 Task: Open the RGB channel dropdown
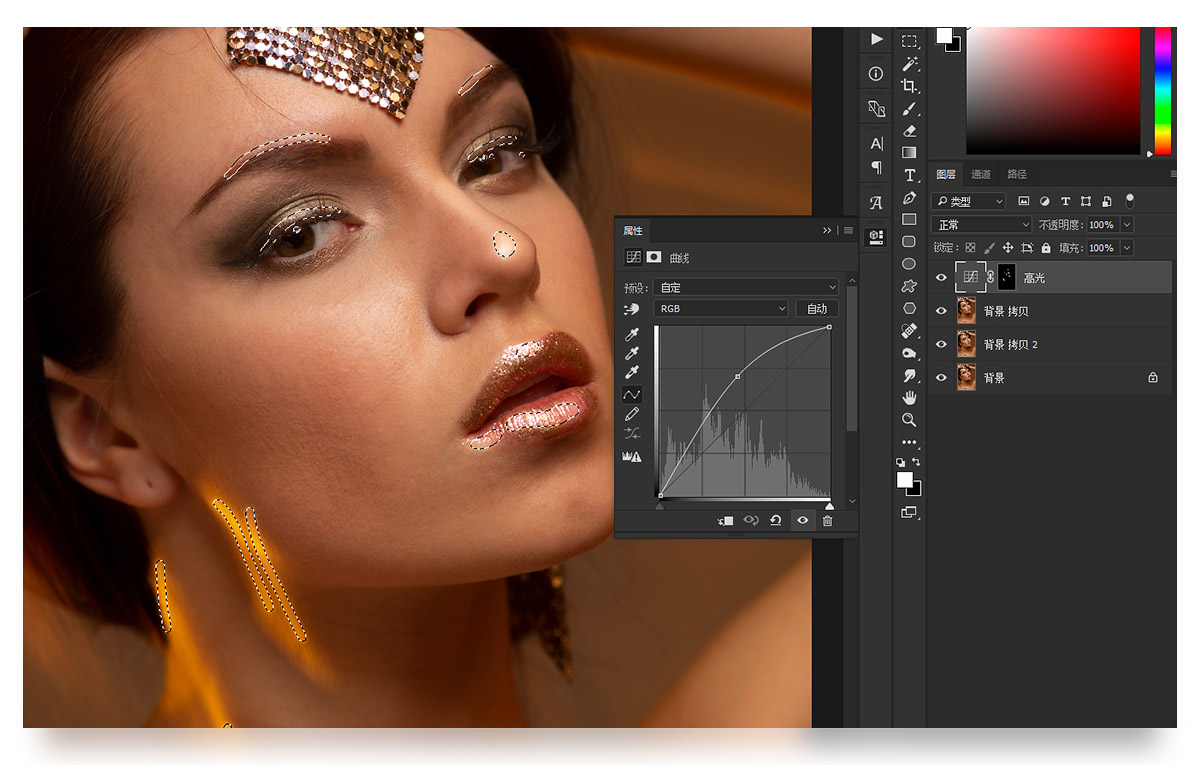tap(721, 309)
